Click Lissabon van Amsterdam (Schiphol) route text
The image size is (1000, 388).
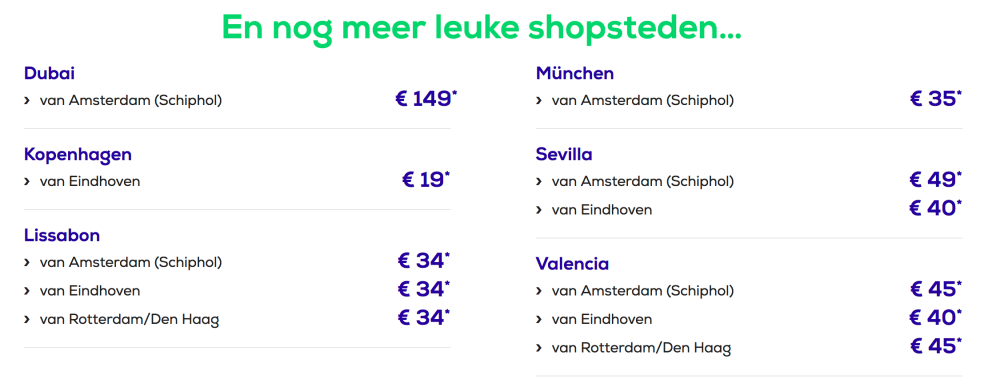131,262
